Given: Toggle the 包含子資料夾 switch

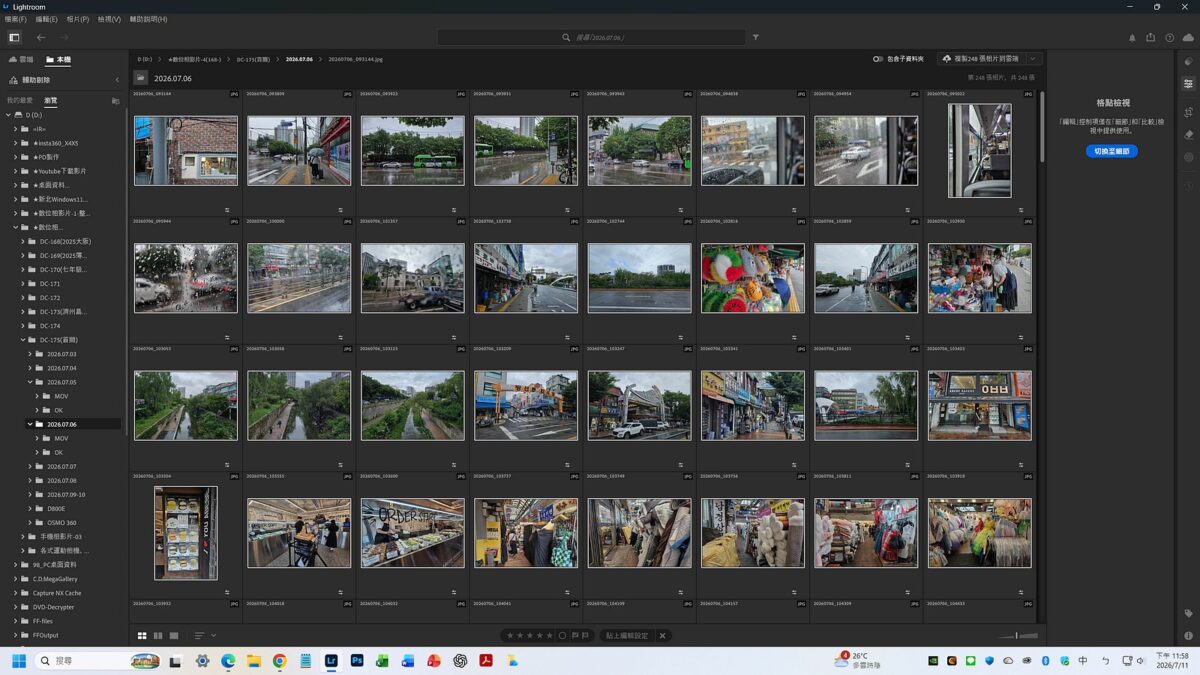Looking at the screenshot, I should tap(878, 59).
